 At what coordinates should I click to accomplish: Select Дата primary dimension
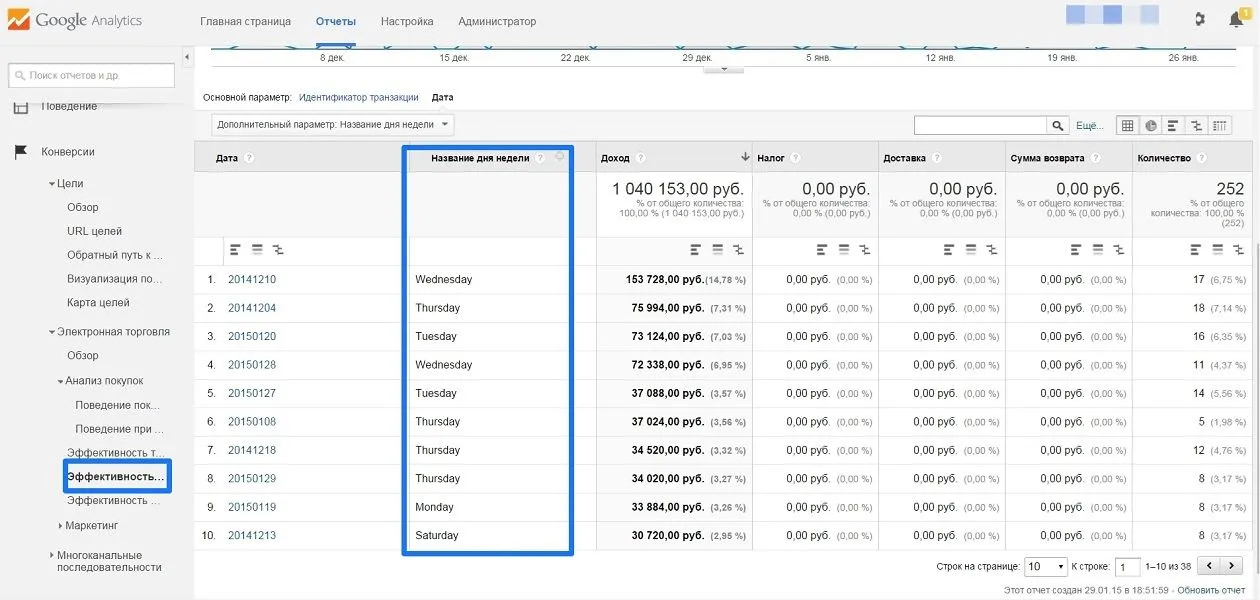pyautogui.click(x=442, y=98)
